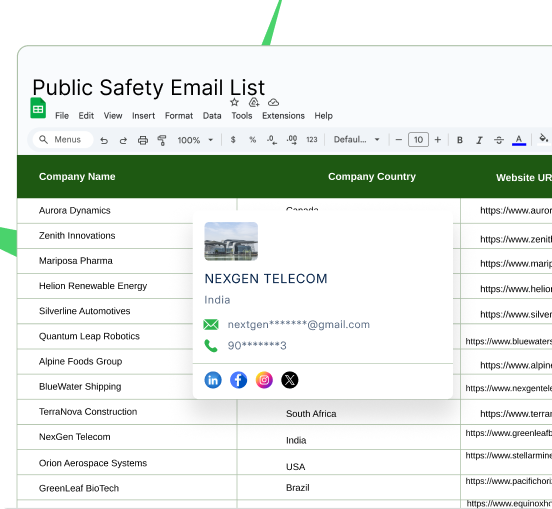Print the spreadsheet using printer icon
The width and height of the screenshot is (552, 509).
point(143,140)
